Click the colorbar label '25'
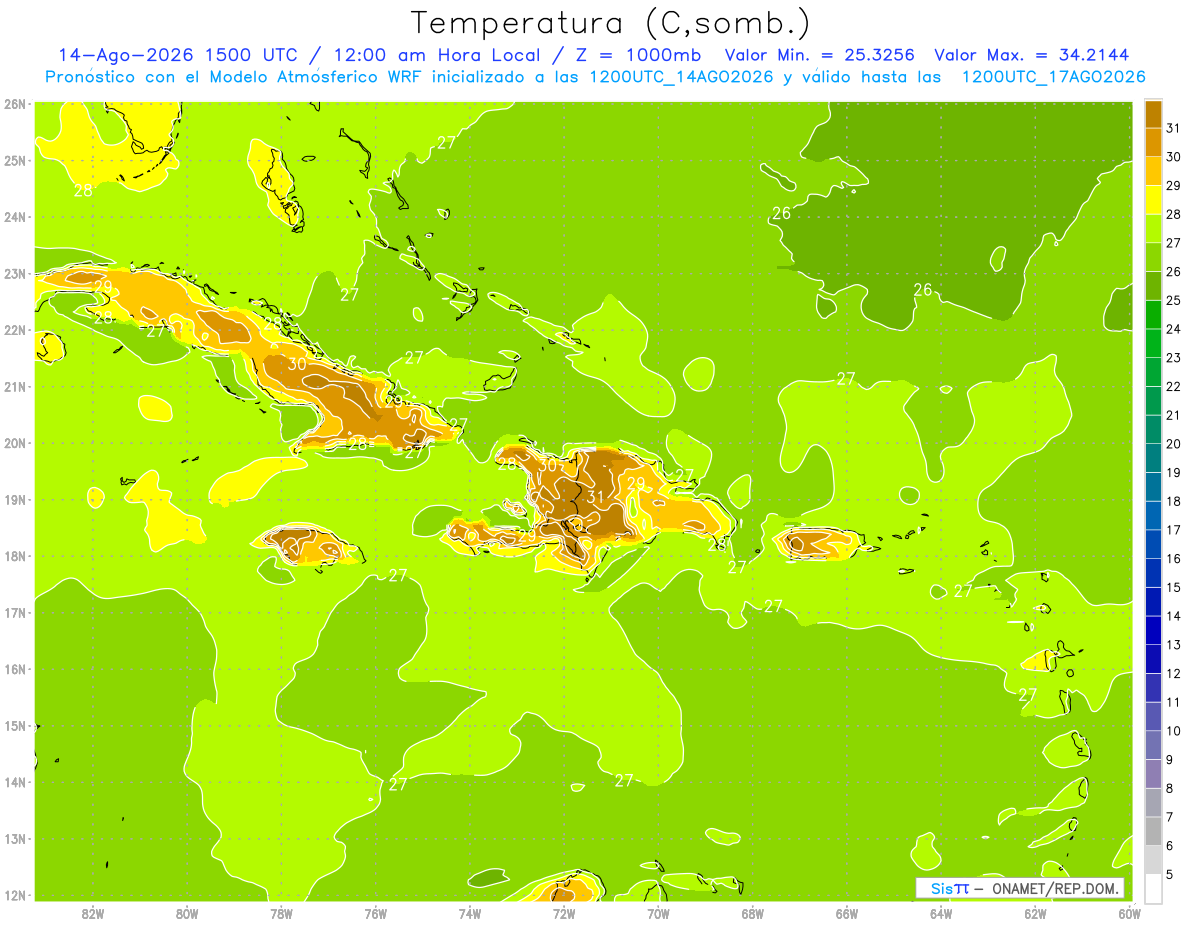The image size is (1200, 927). pos(1174,300)
